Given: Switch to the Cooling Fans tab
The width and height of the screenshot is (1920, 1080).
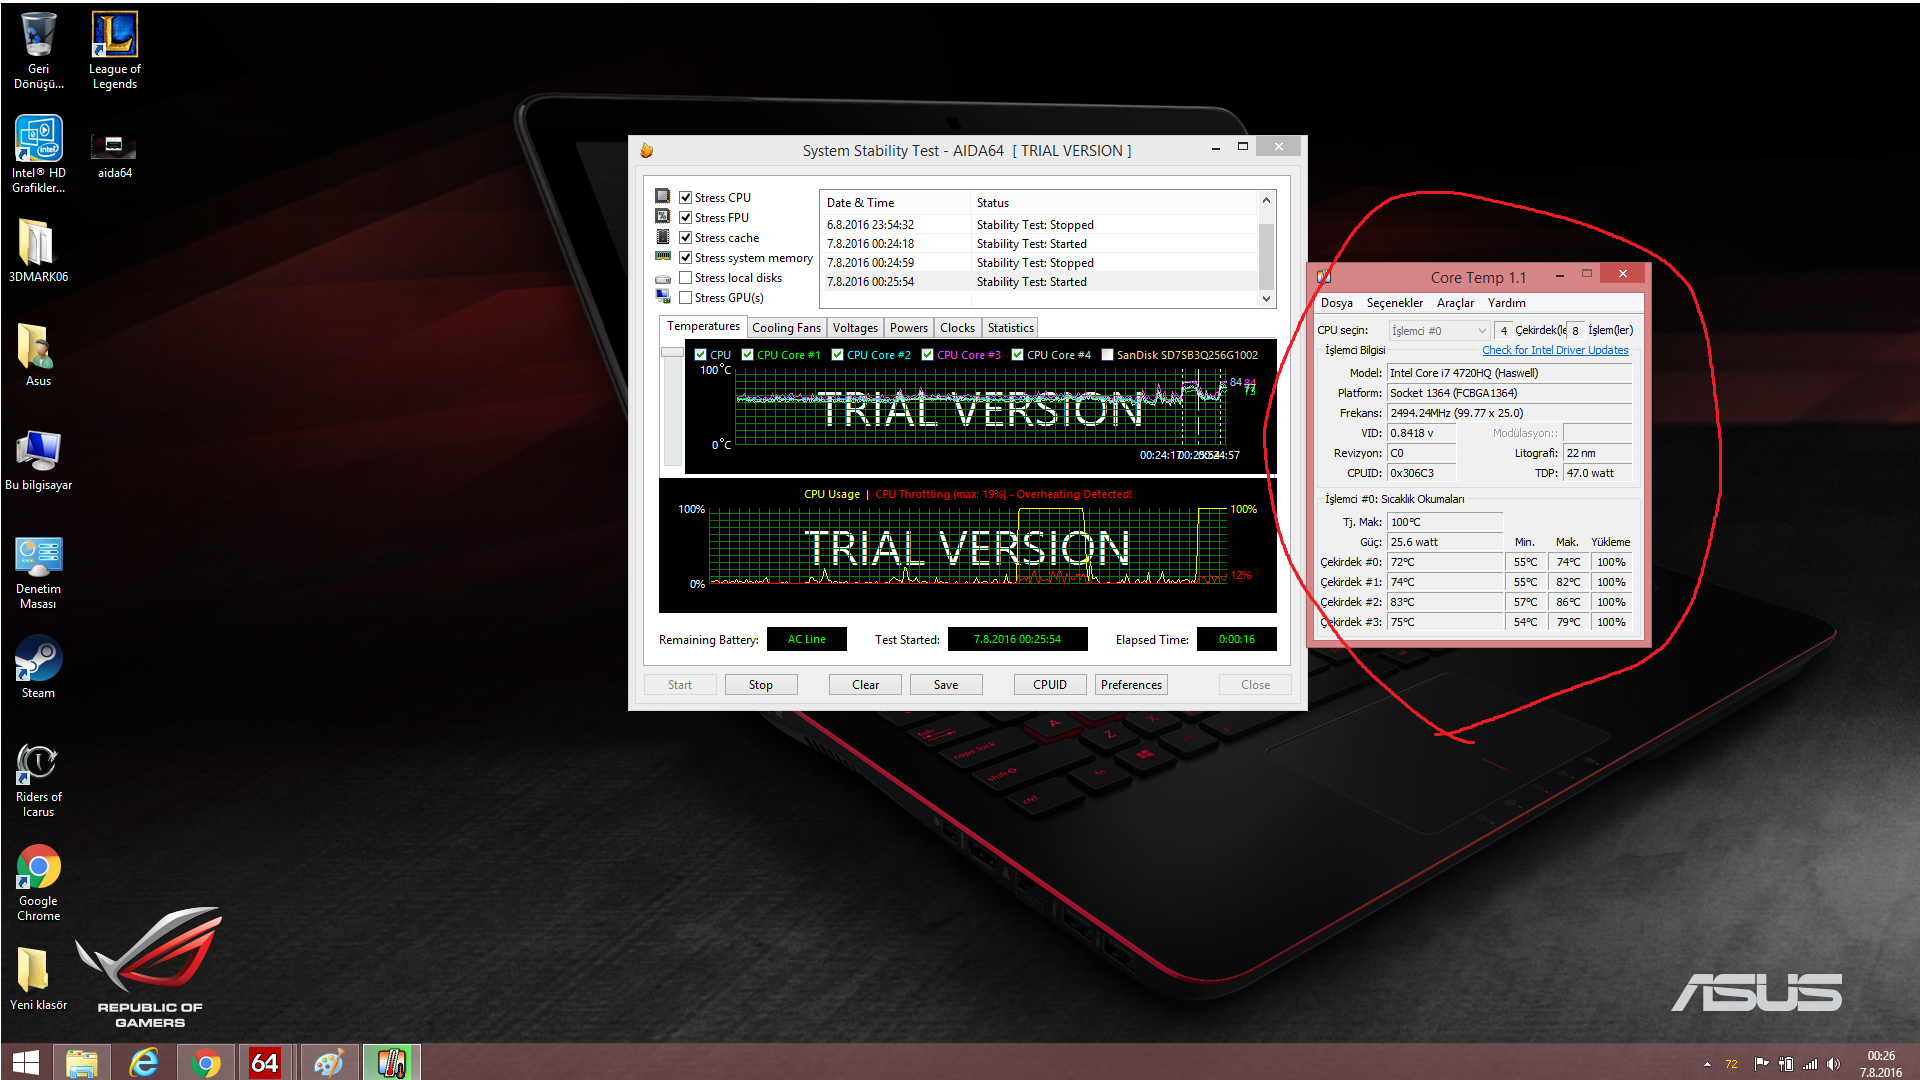Looking at the screenshot, I should pyautogui.click(x=786, y=328).
